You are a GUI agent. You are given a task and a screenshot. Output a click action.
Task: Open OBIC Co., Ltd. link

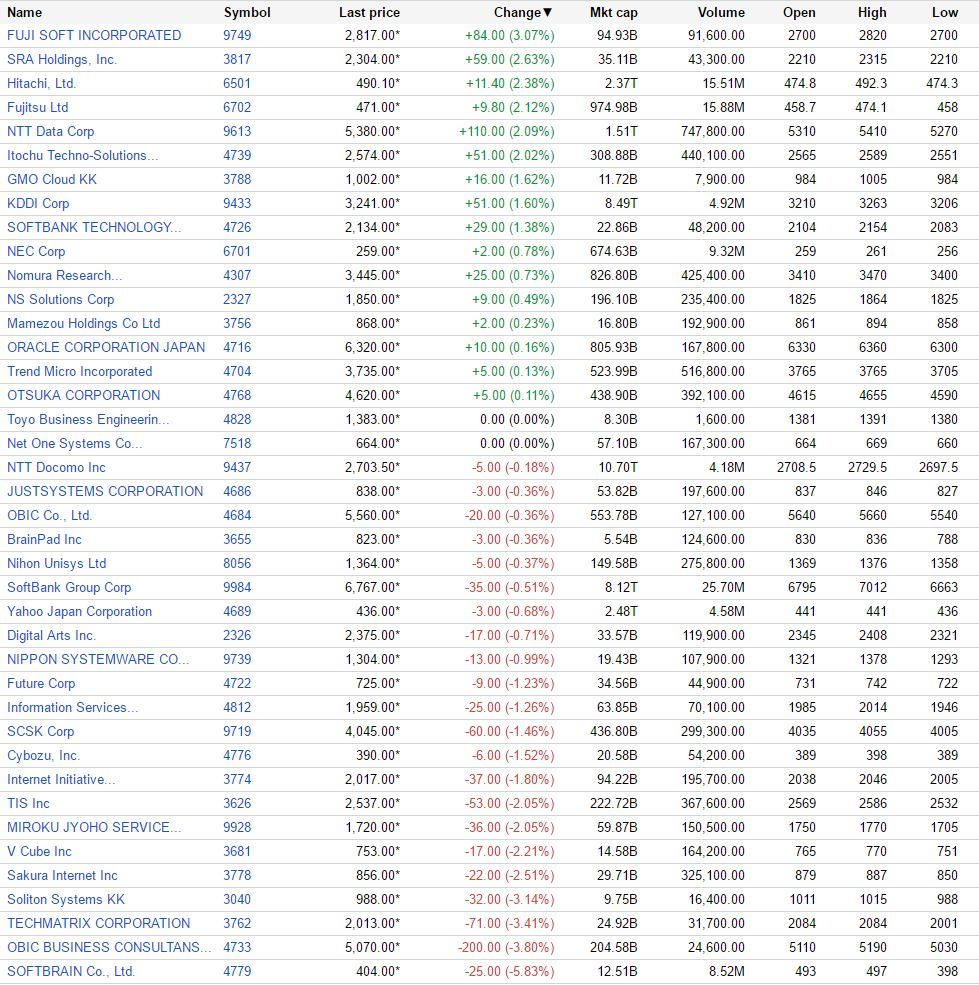[x=50, y=515]
